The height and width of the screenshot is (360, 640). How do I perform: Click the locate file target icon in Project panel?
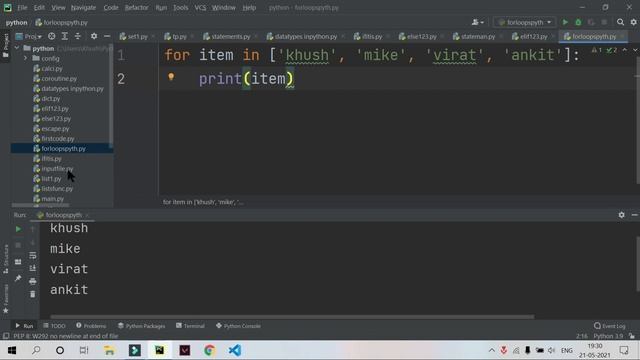click(51, 36)
